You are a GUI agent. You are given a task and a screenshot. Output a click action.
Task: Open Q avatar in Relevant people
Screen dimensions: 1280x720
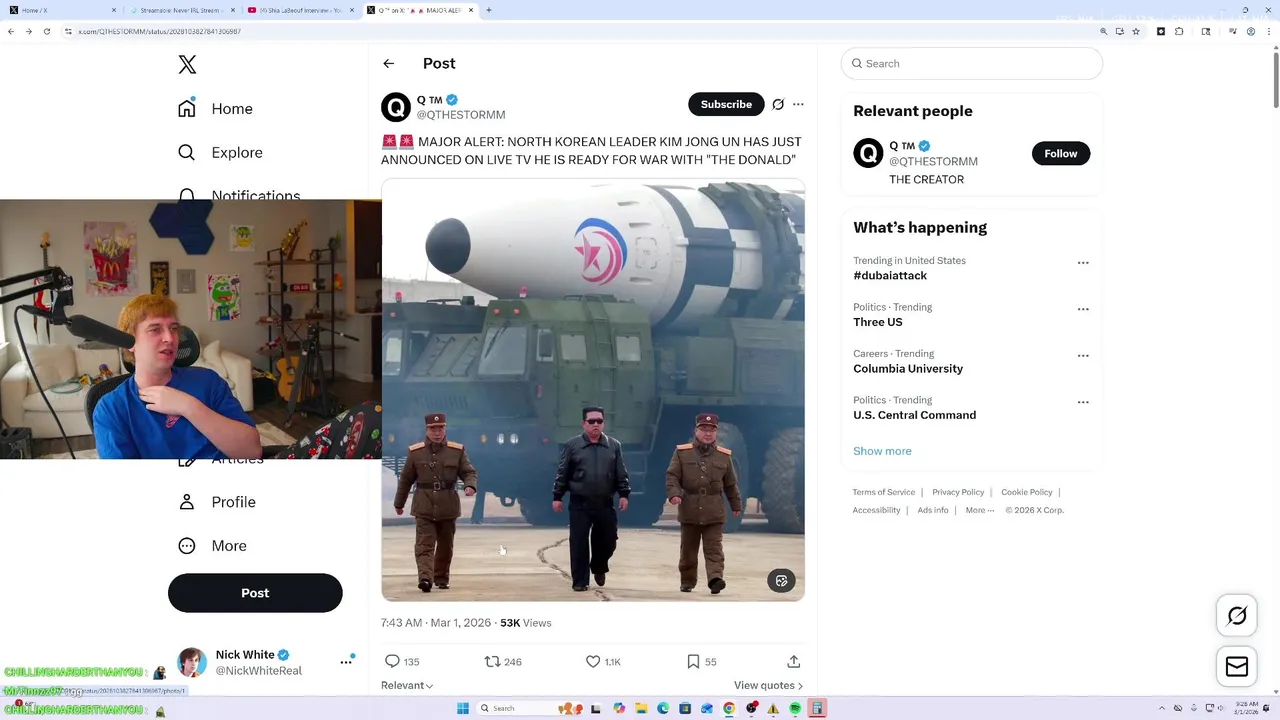(x=868, y=153)
